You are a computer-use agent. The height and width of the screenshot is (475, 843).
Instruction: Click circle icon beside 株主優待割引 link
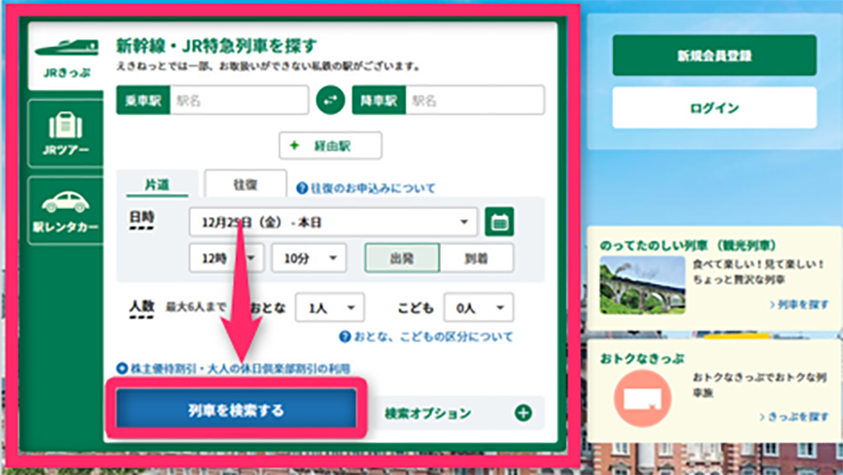[x=122, y=369]
